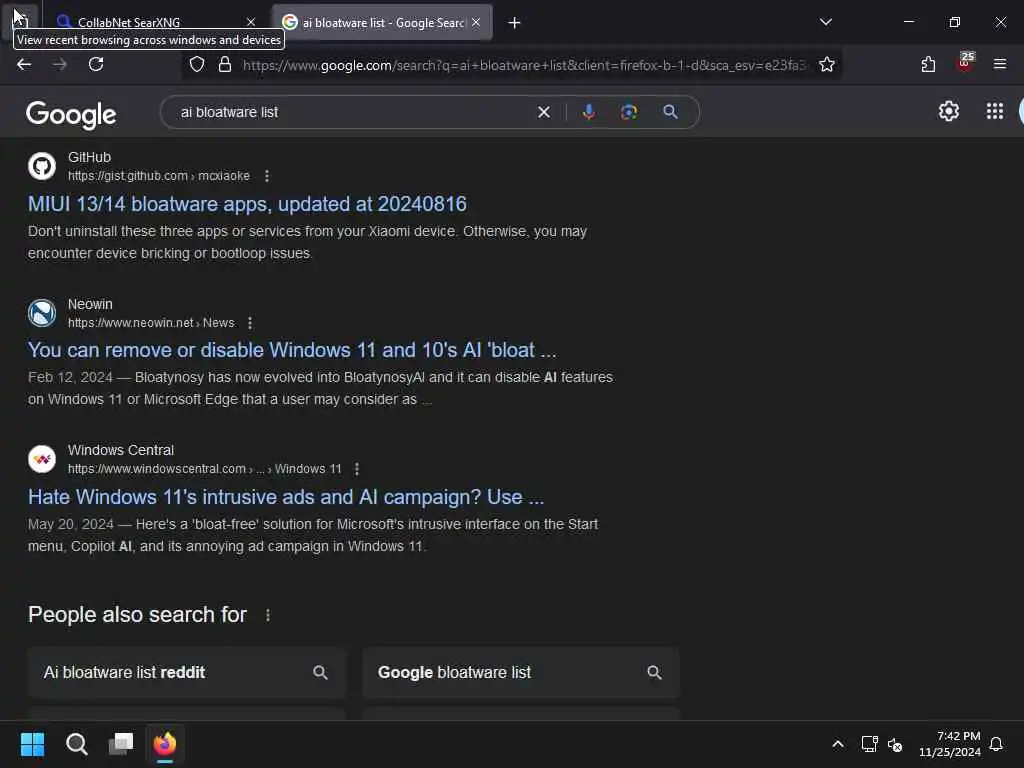Click the GitHub favicon in first result
1024x768 pixels.
coord(42,166)
